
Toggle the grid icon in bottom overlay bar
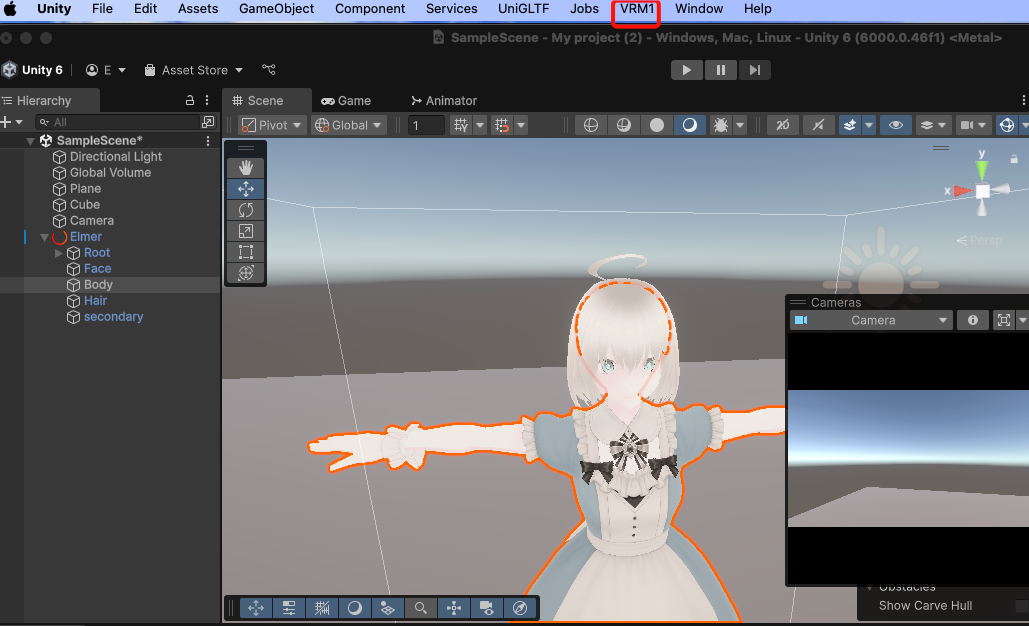[x=322, y=608]
